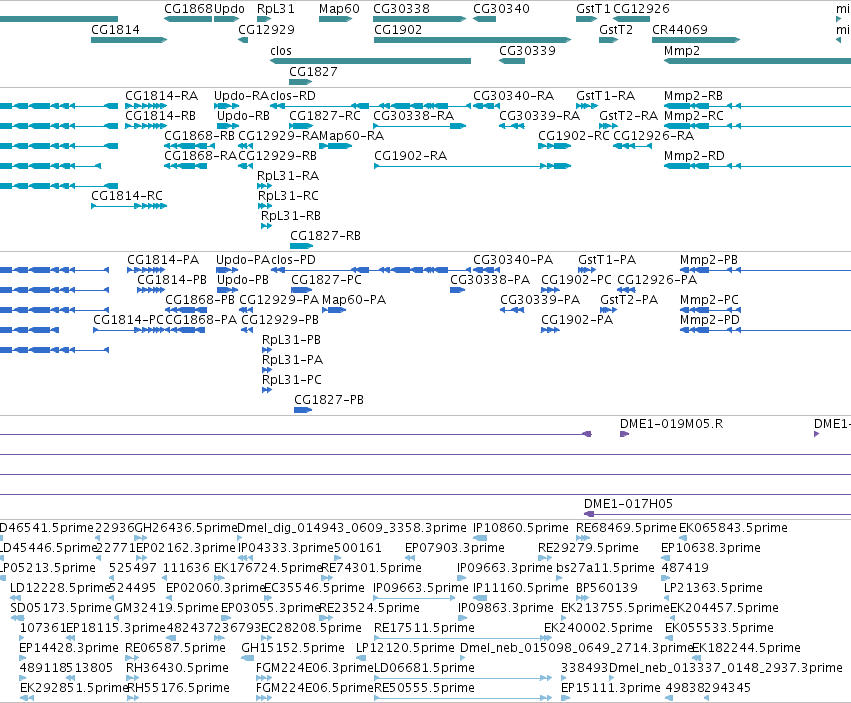The width and height of the screenshot is (851, 703).
Task: Click the CG12929 gene label
Action: pyautogui.click(x=266, y=29)
